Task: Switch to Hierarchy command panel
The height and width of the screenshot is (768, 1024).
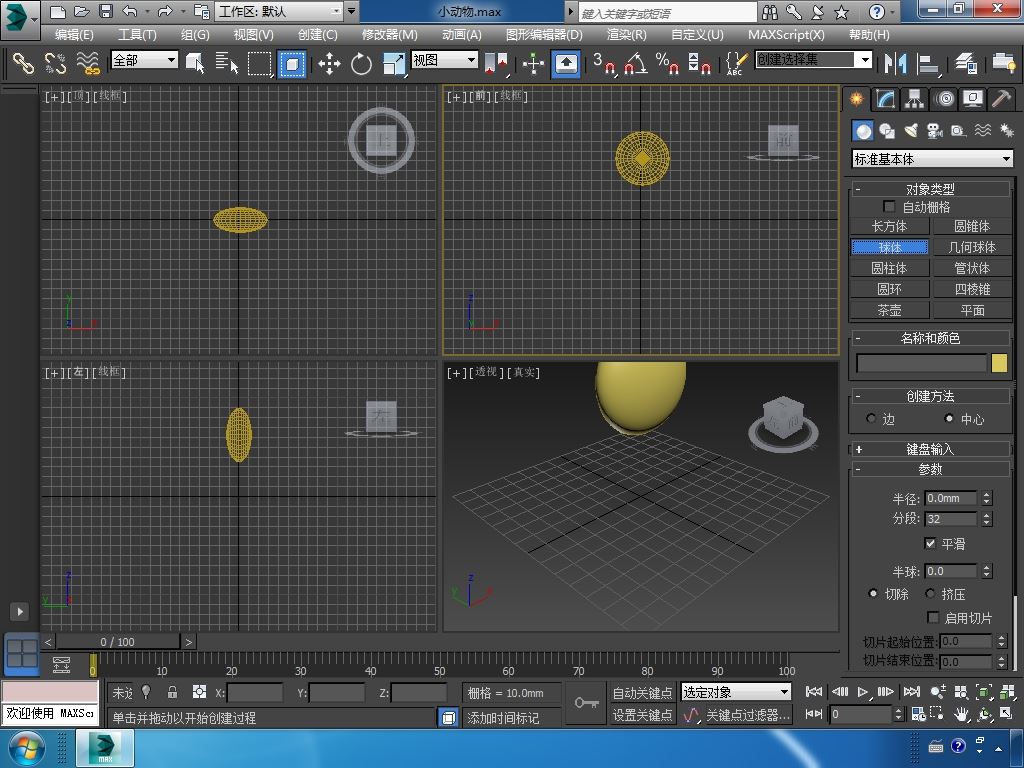Action: tap(914, 99)
